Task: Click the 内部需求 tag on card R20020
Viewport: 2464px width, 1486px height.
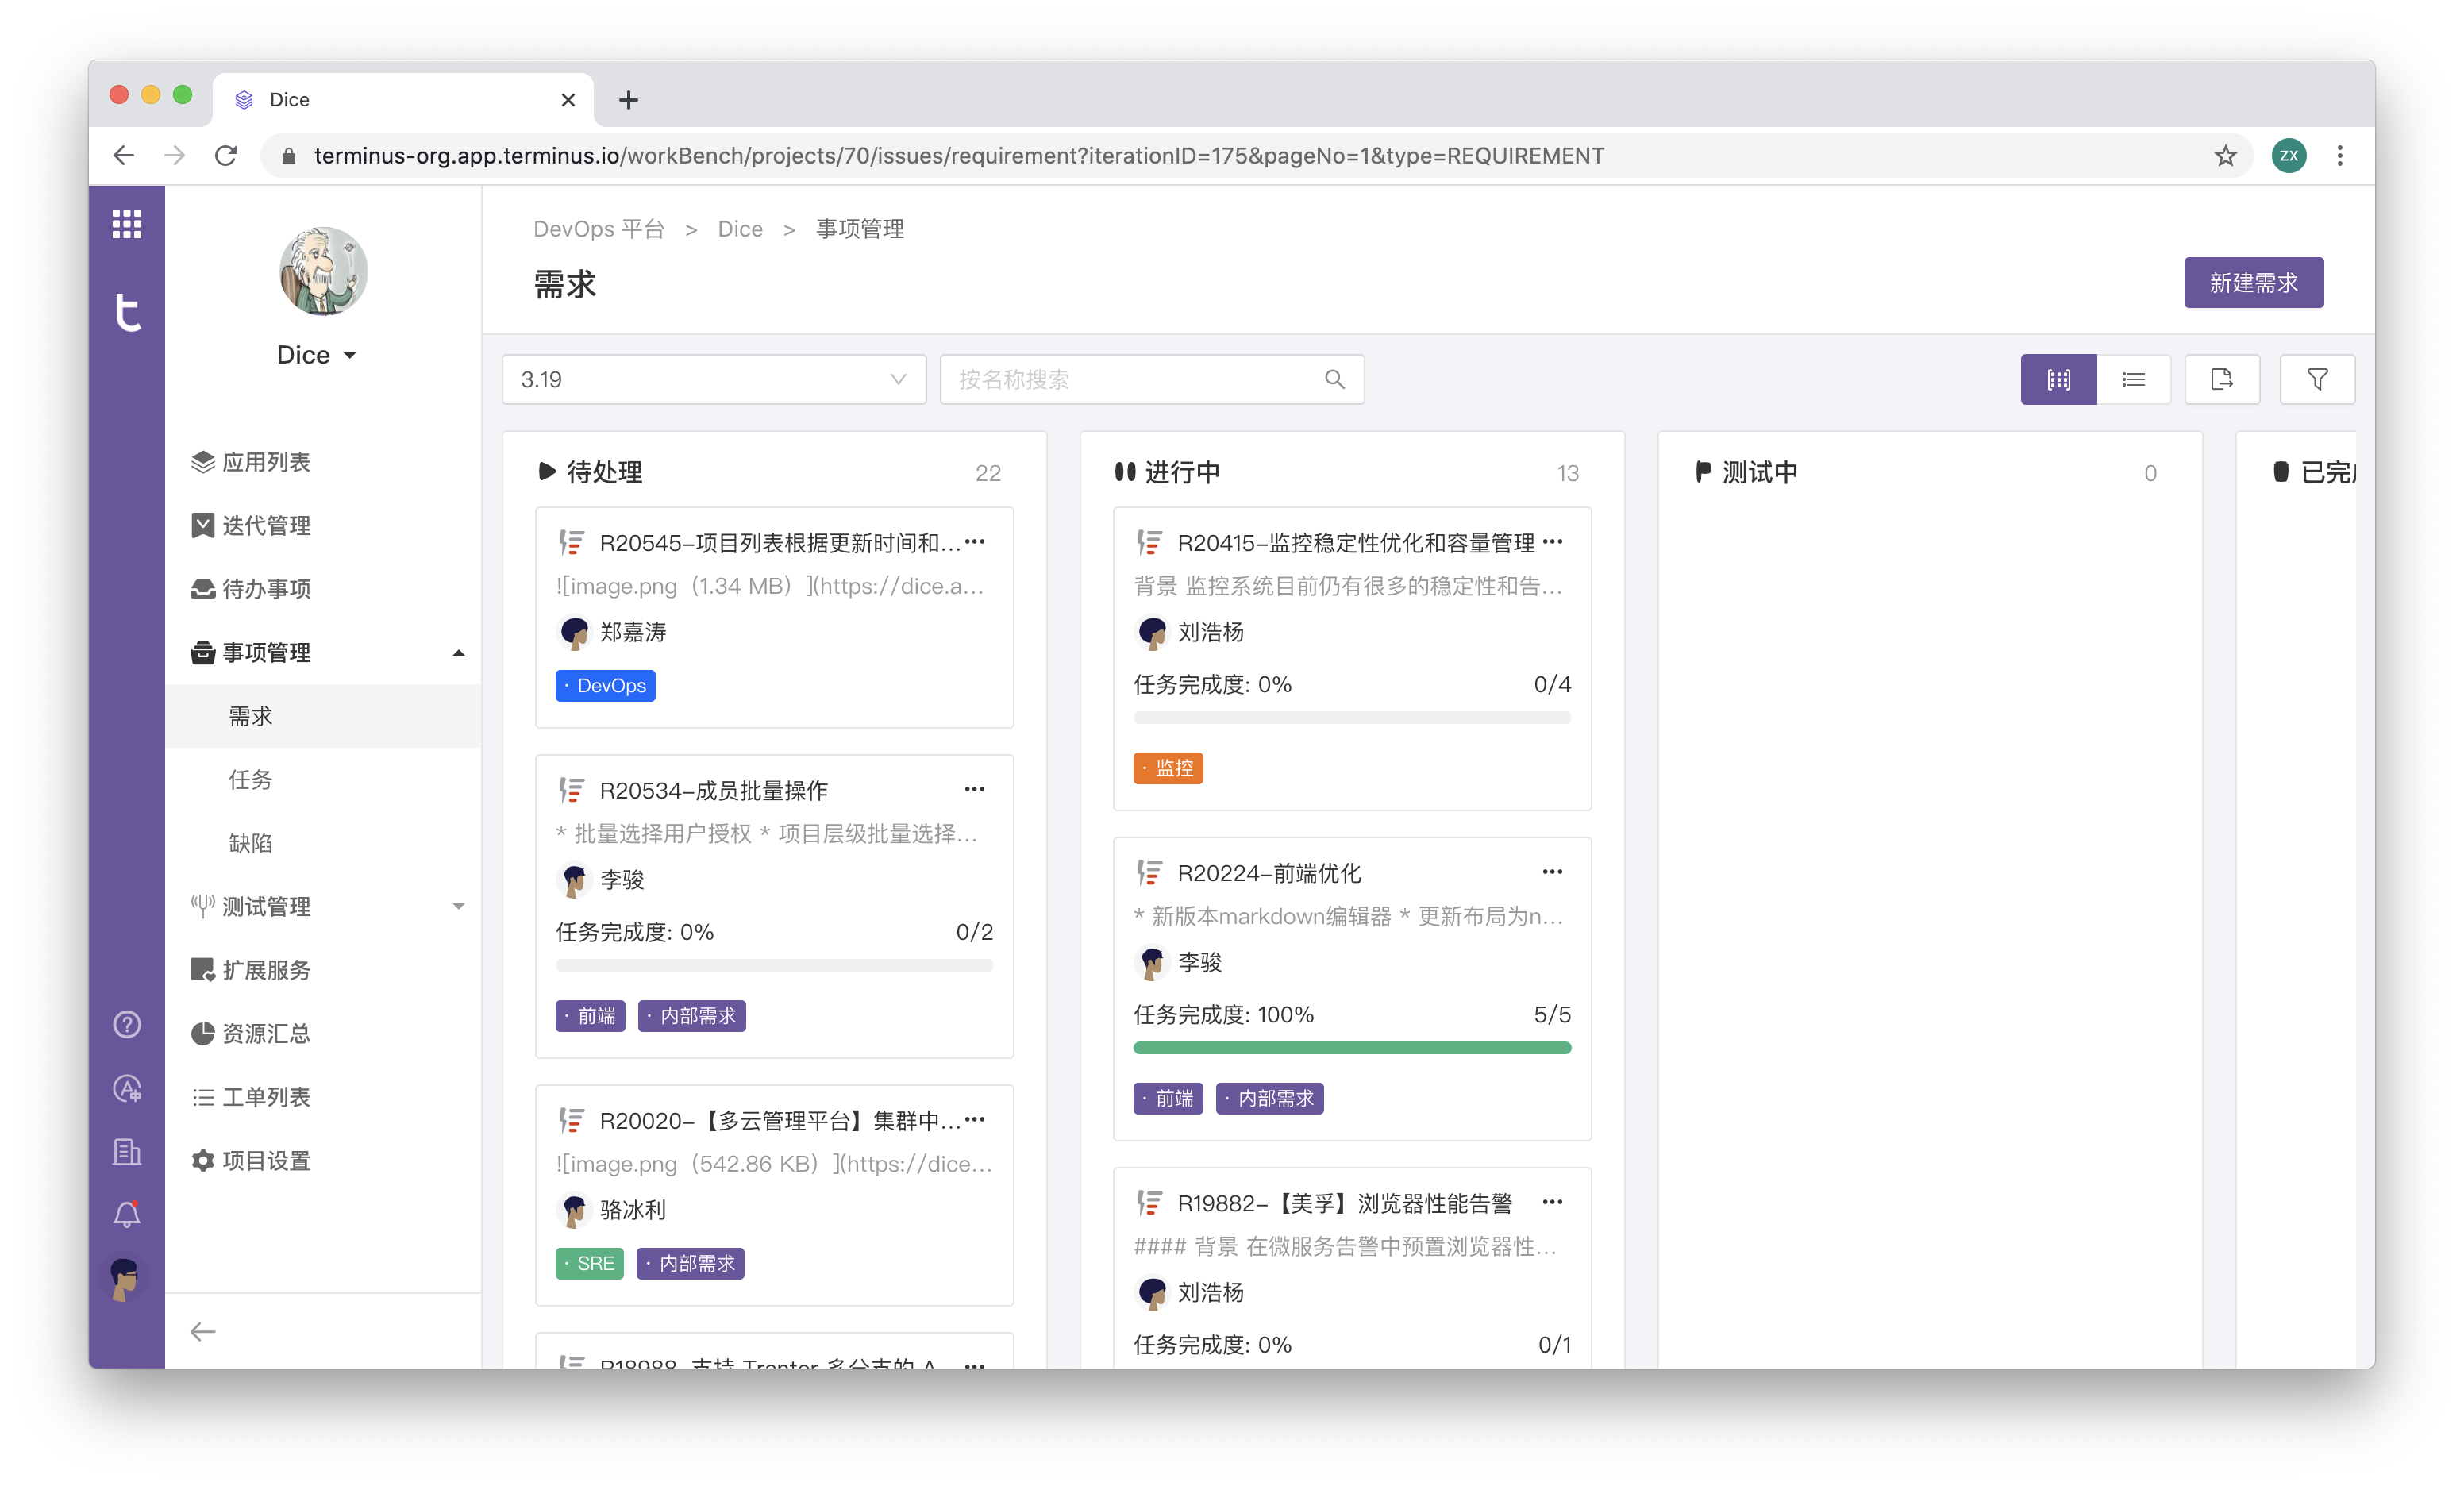Action: 690,1263
